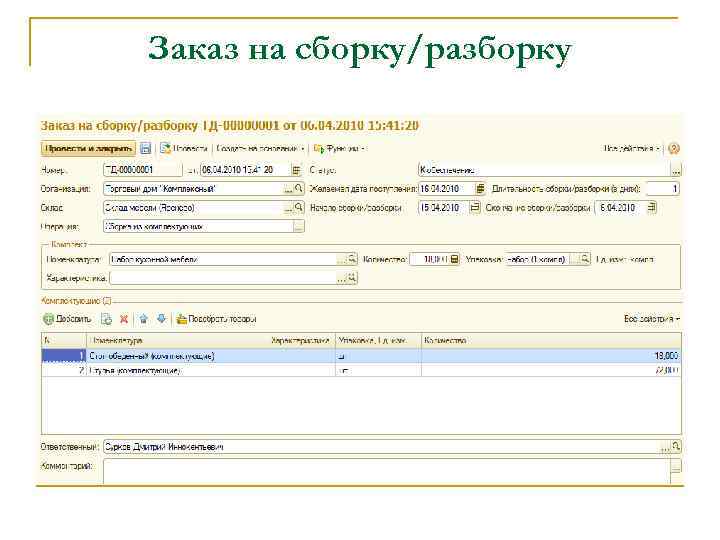
Task: Click the Провести и закрыть button
Action: point(89,149)
